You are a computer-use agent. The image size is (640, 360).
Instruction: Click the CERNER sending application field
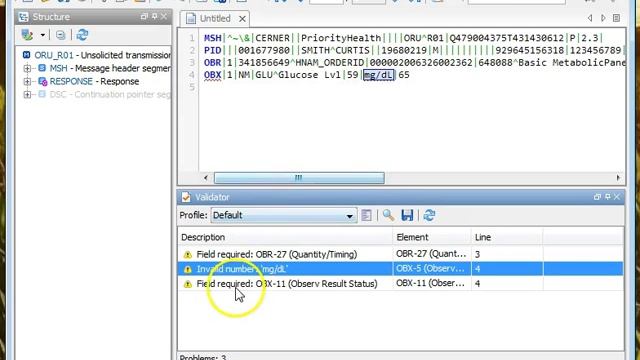273,38
